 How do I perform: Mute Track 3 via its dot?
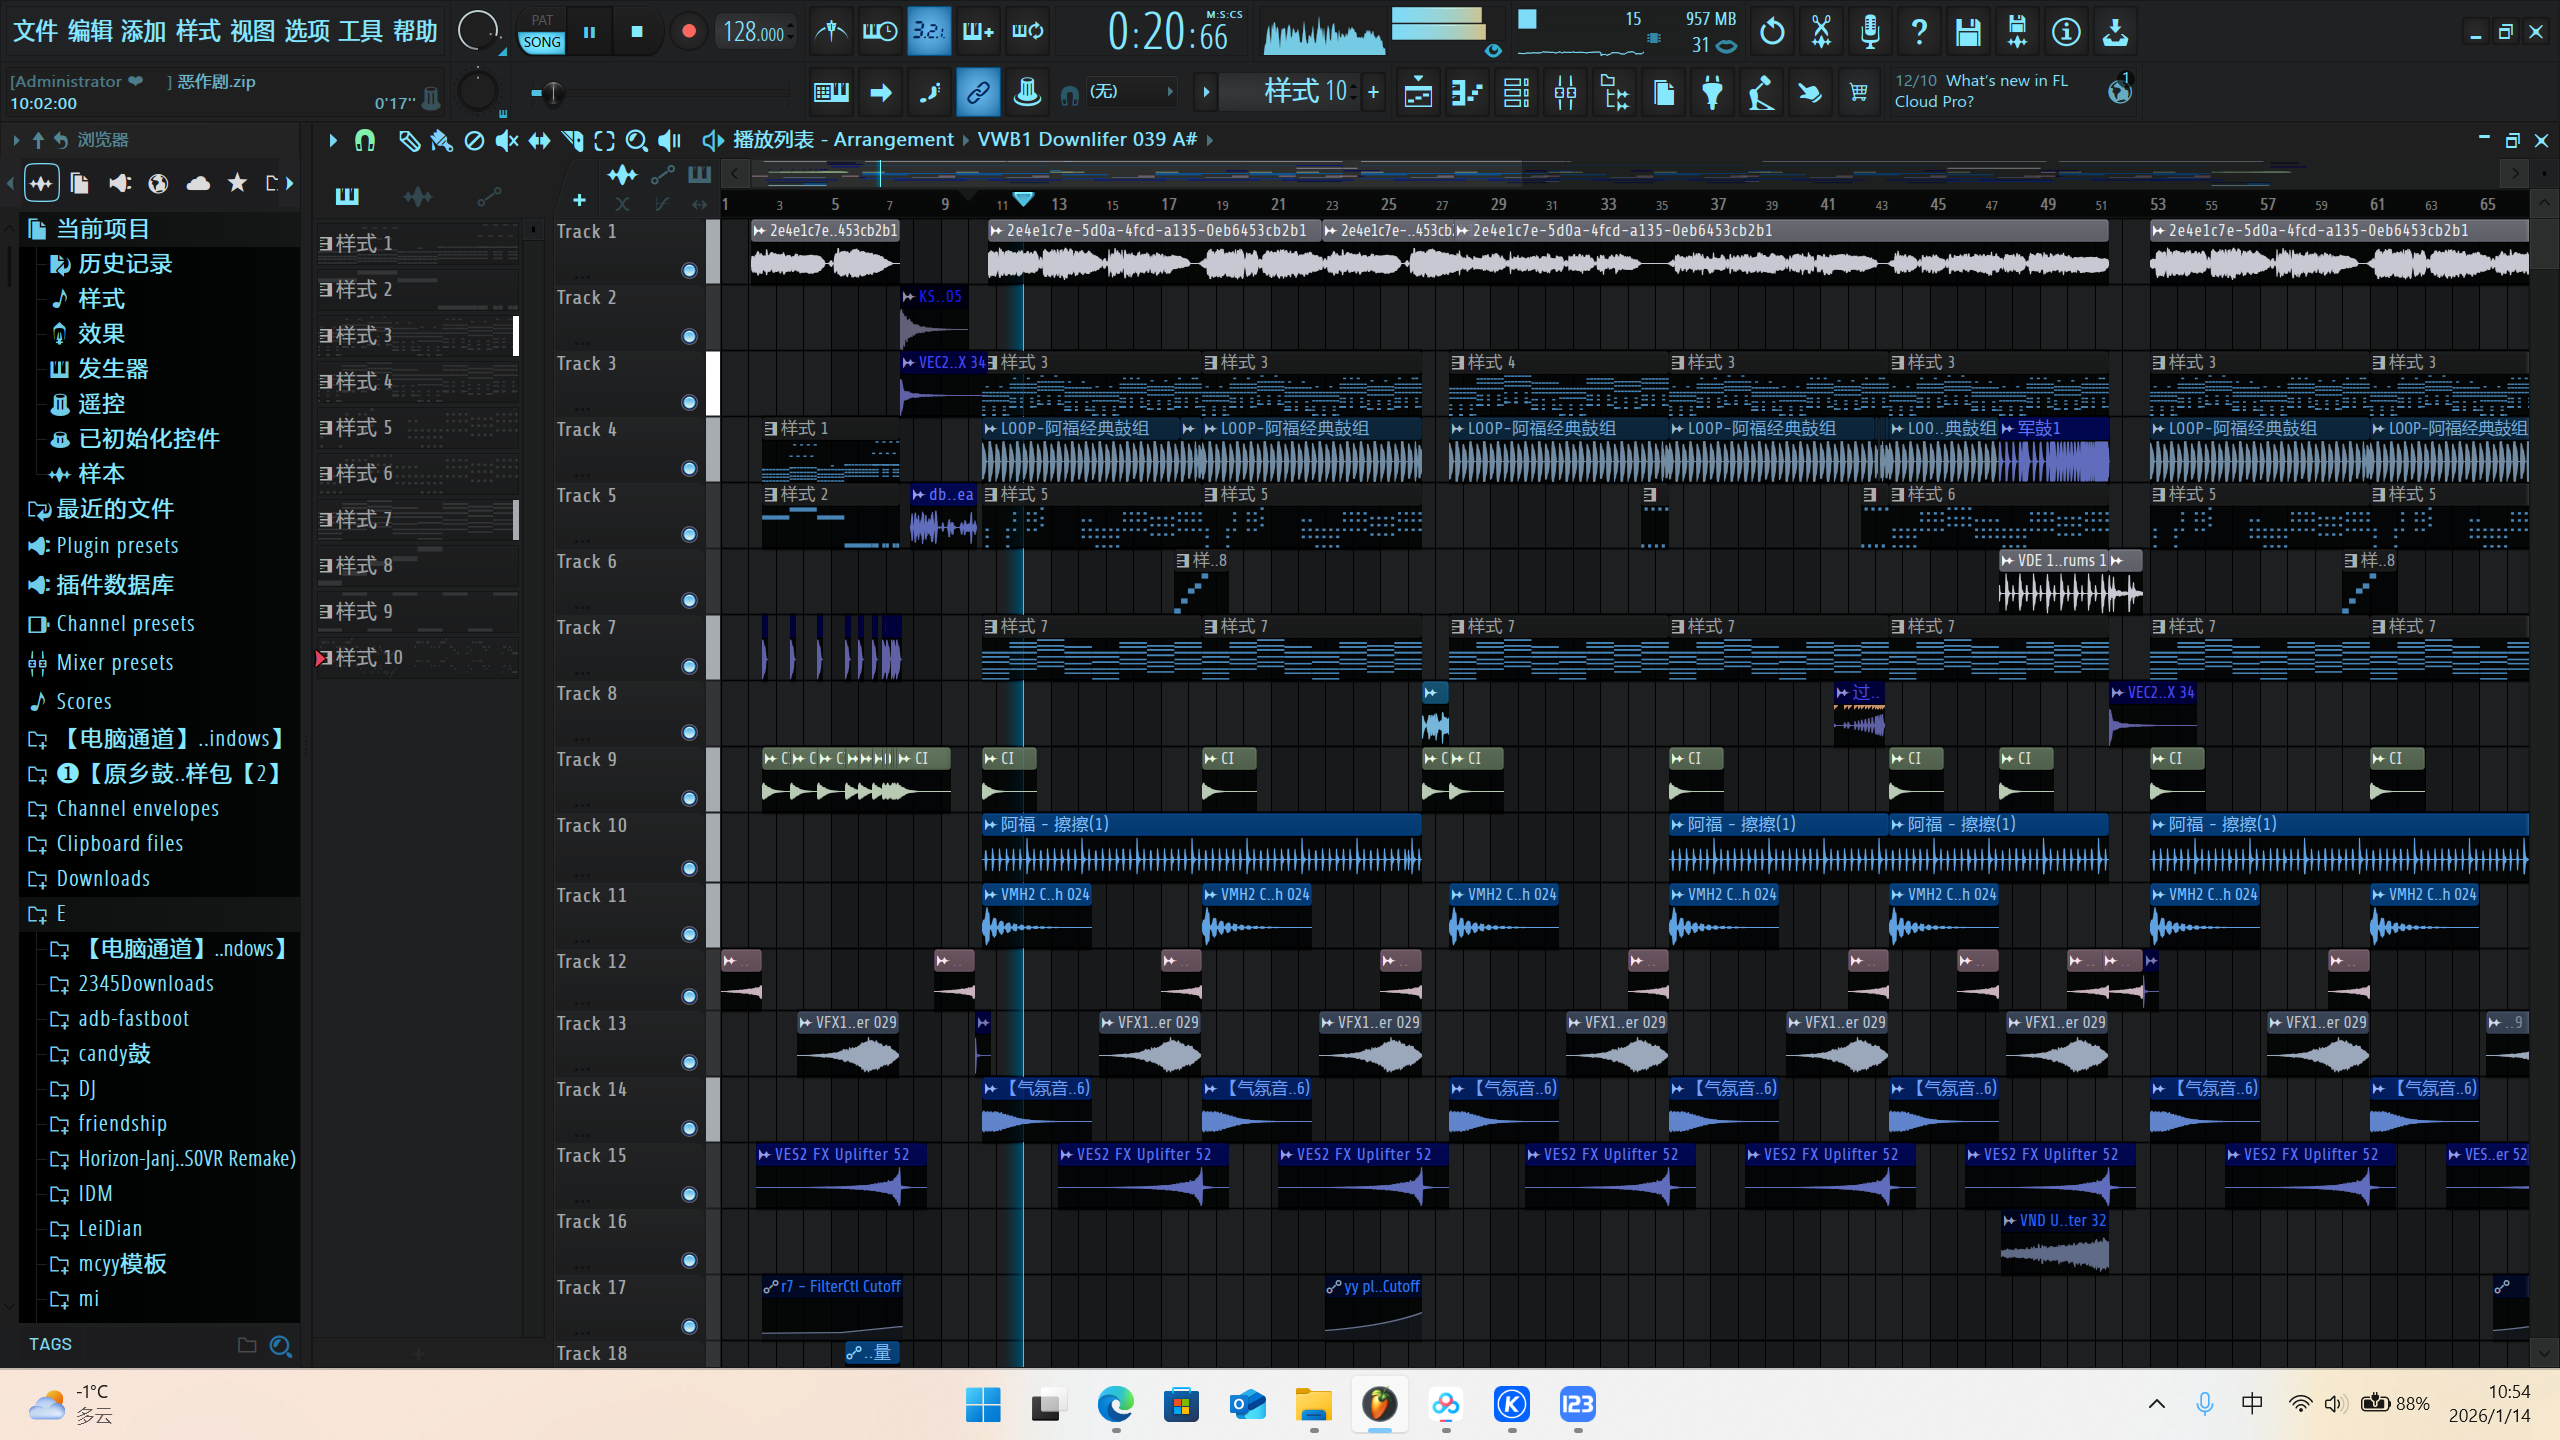coord(689,402)
